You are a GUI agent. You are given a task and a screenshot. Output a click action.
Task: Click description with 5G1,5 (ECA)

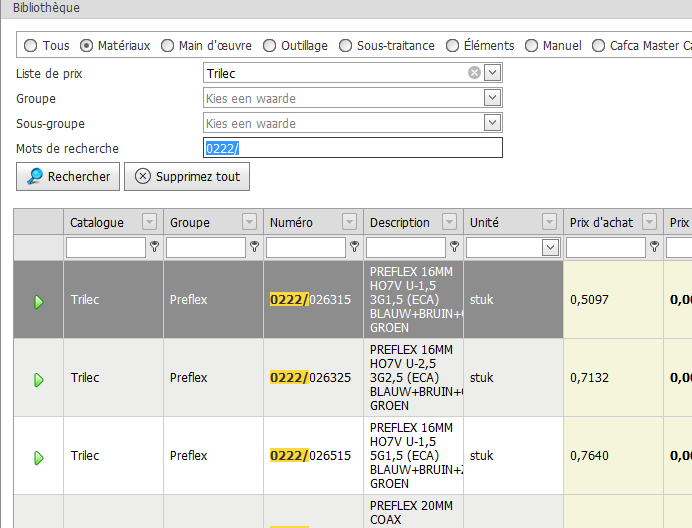[414, 456]
